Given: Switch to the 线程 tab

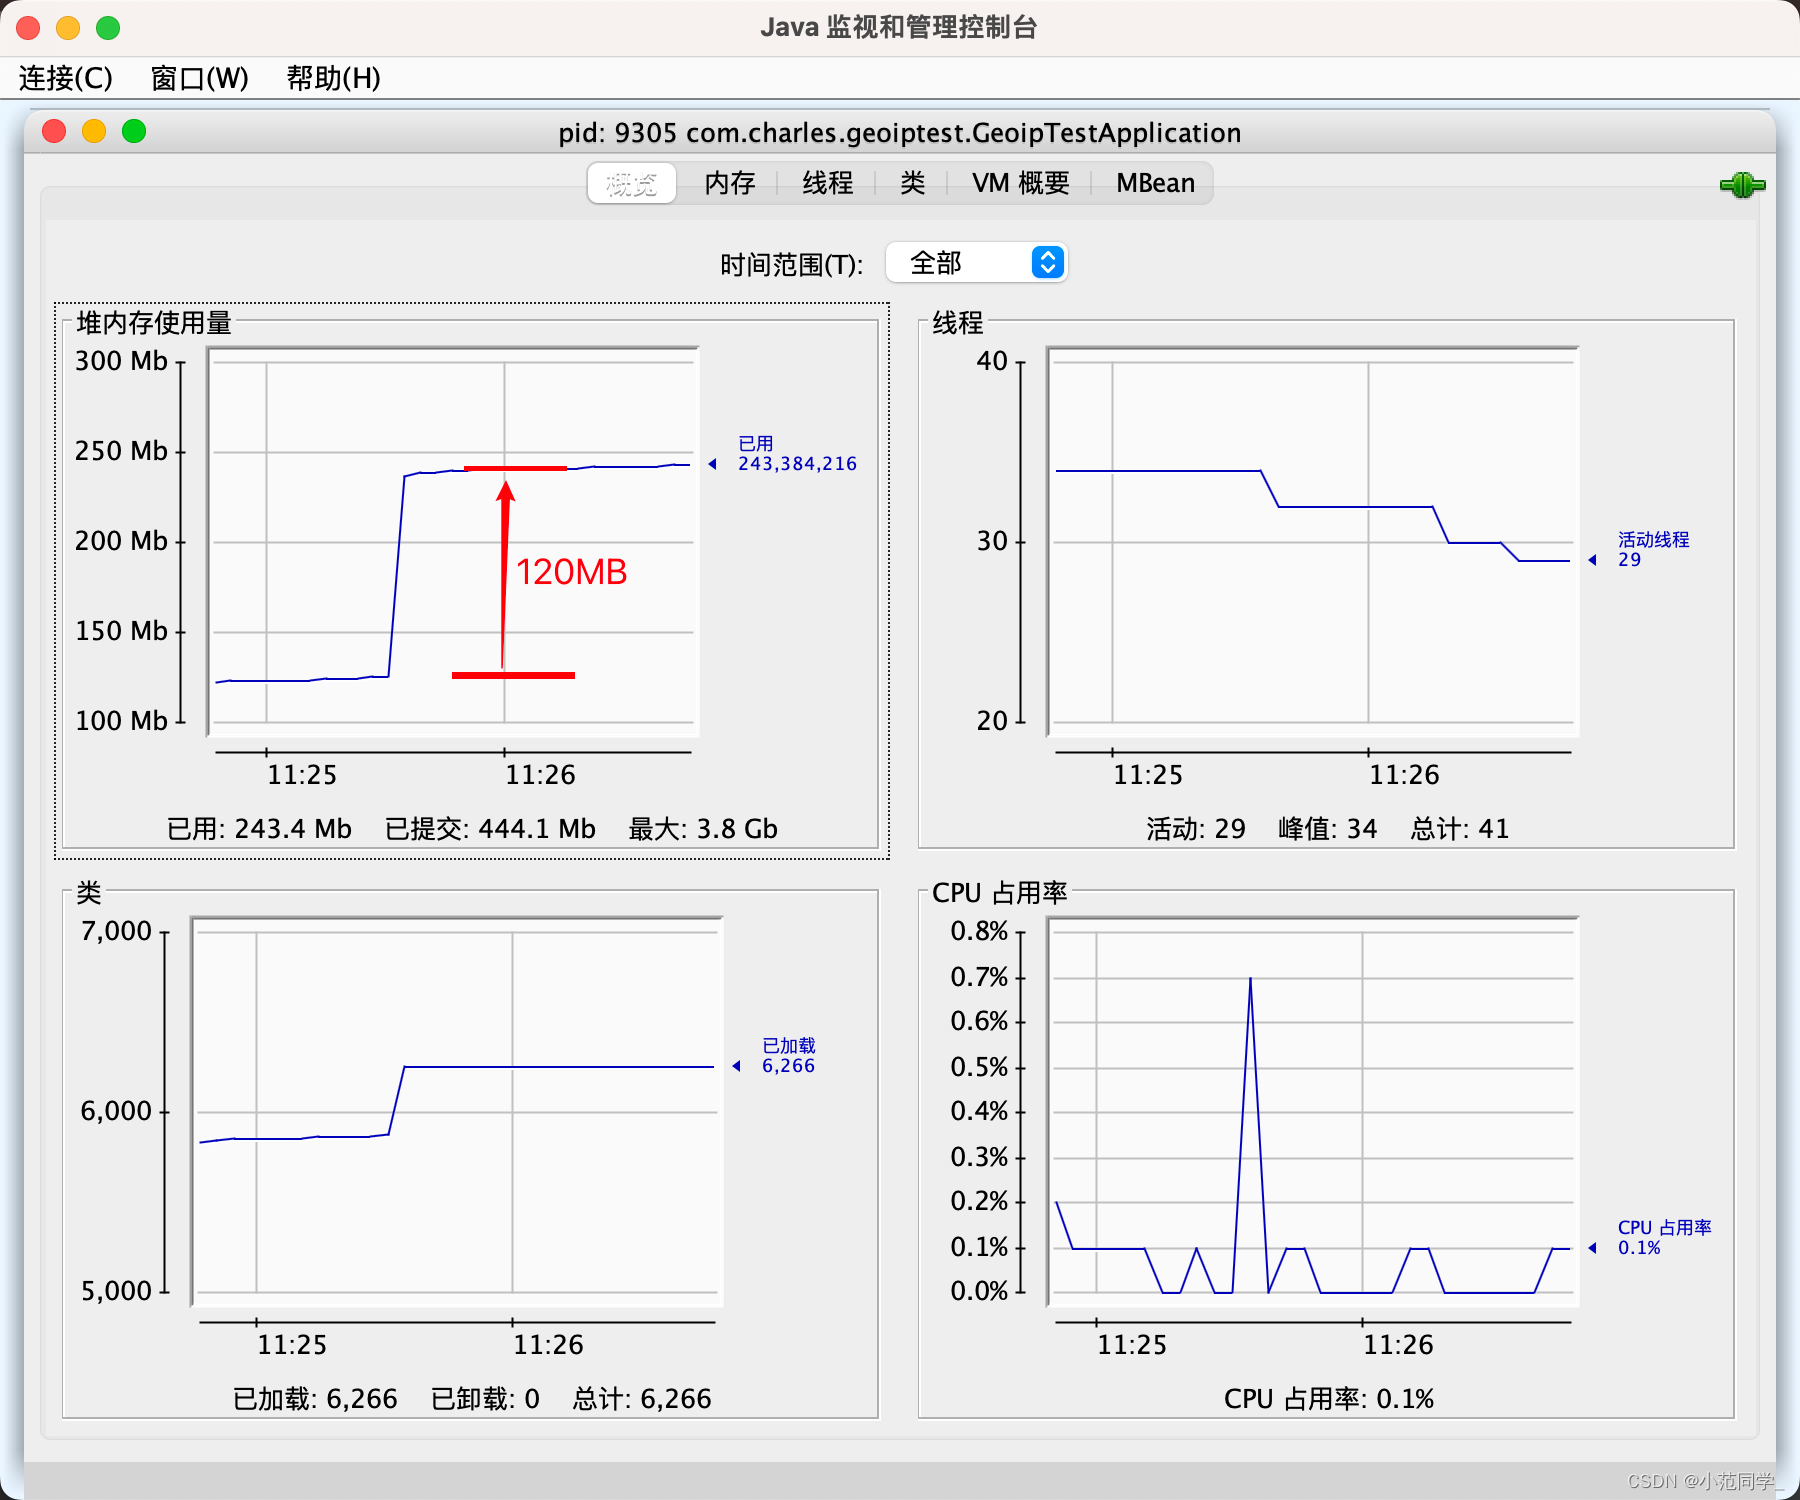Looking at the screenshot, I should pyautogui.click(x=827, y=183).
